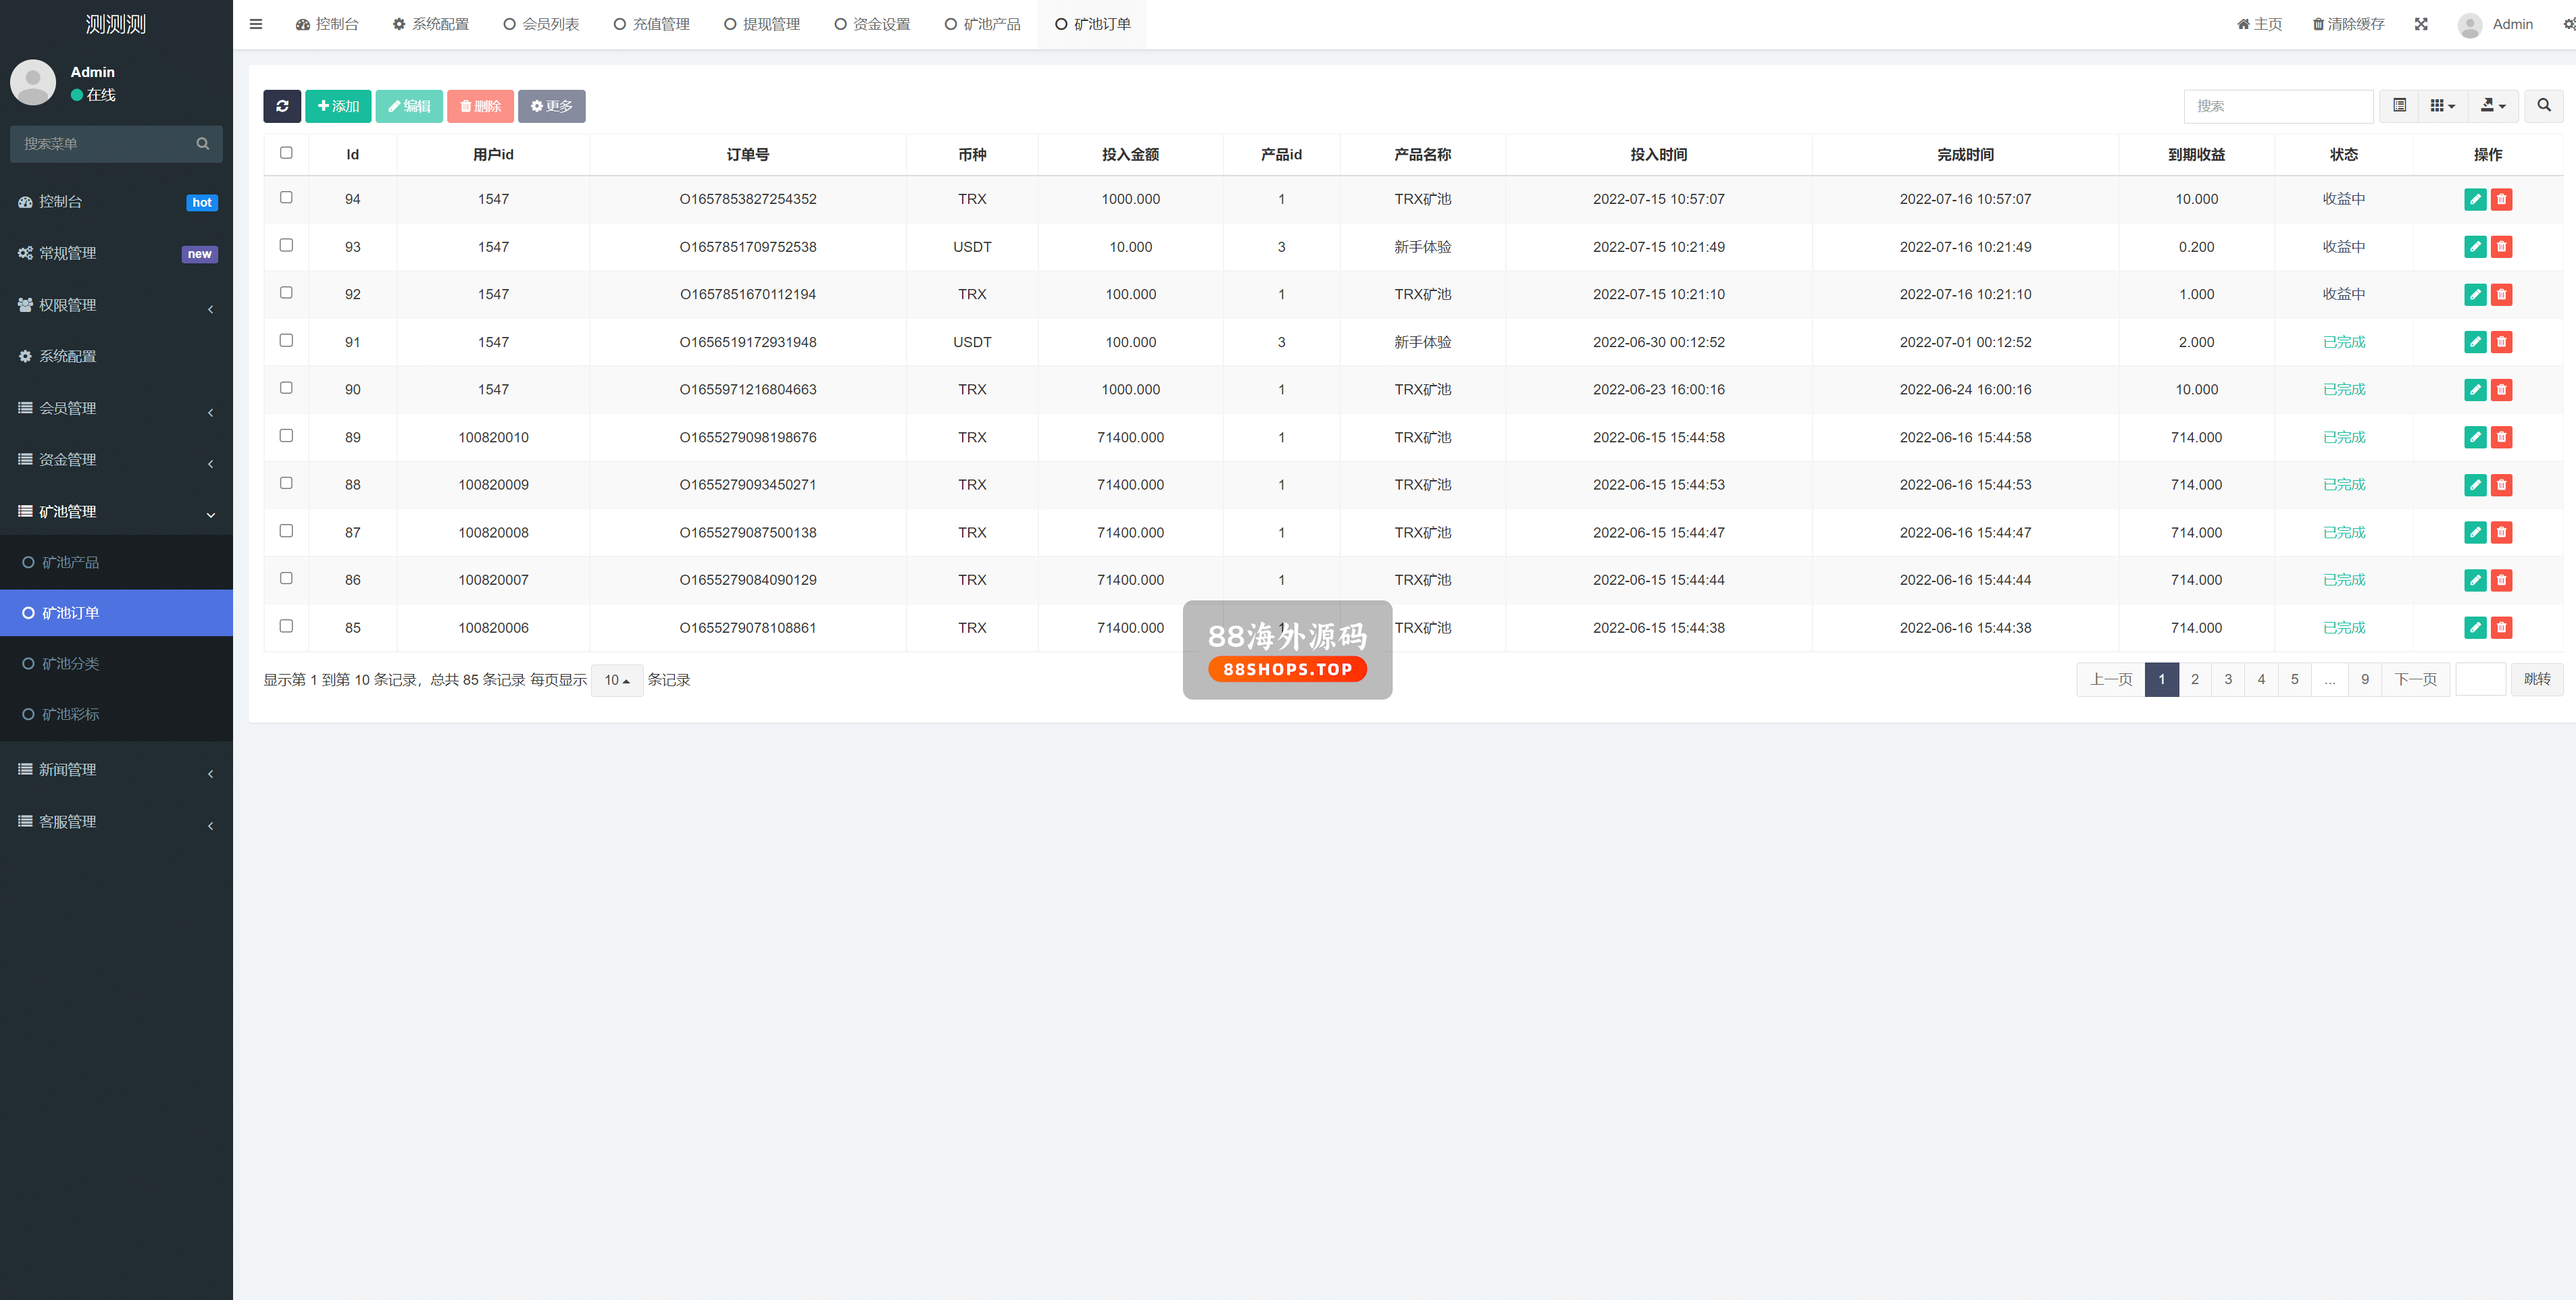Click the red trash icon for order 91
Viewport: 2576px width, 1300px height.
pyautogui.click(x=2501, y=342)
